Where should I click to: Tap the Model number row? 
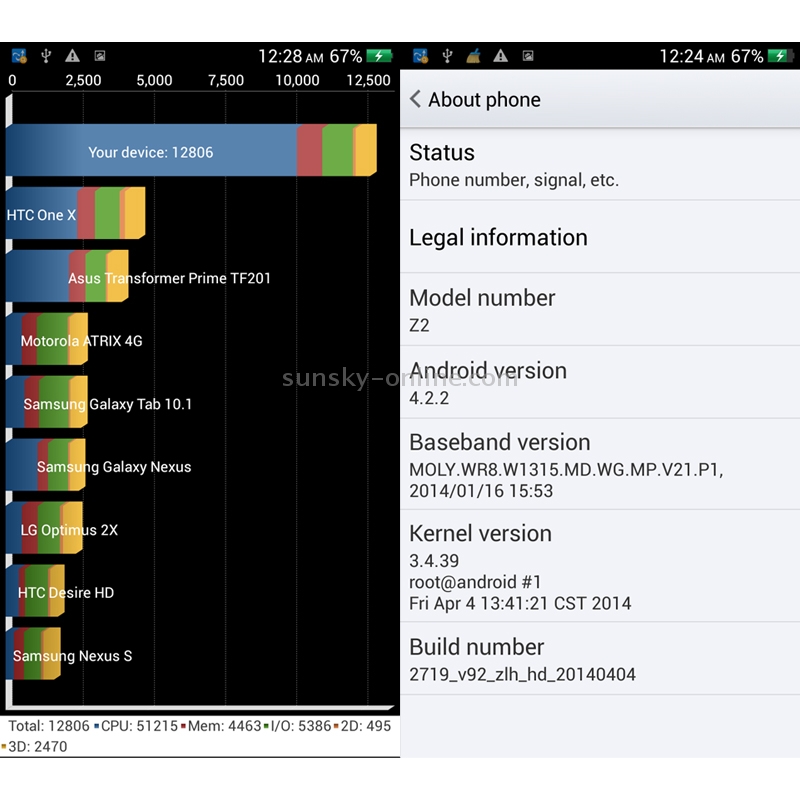600,310
